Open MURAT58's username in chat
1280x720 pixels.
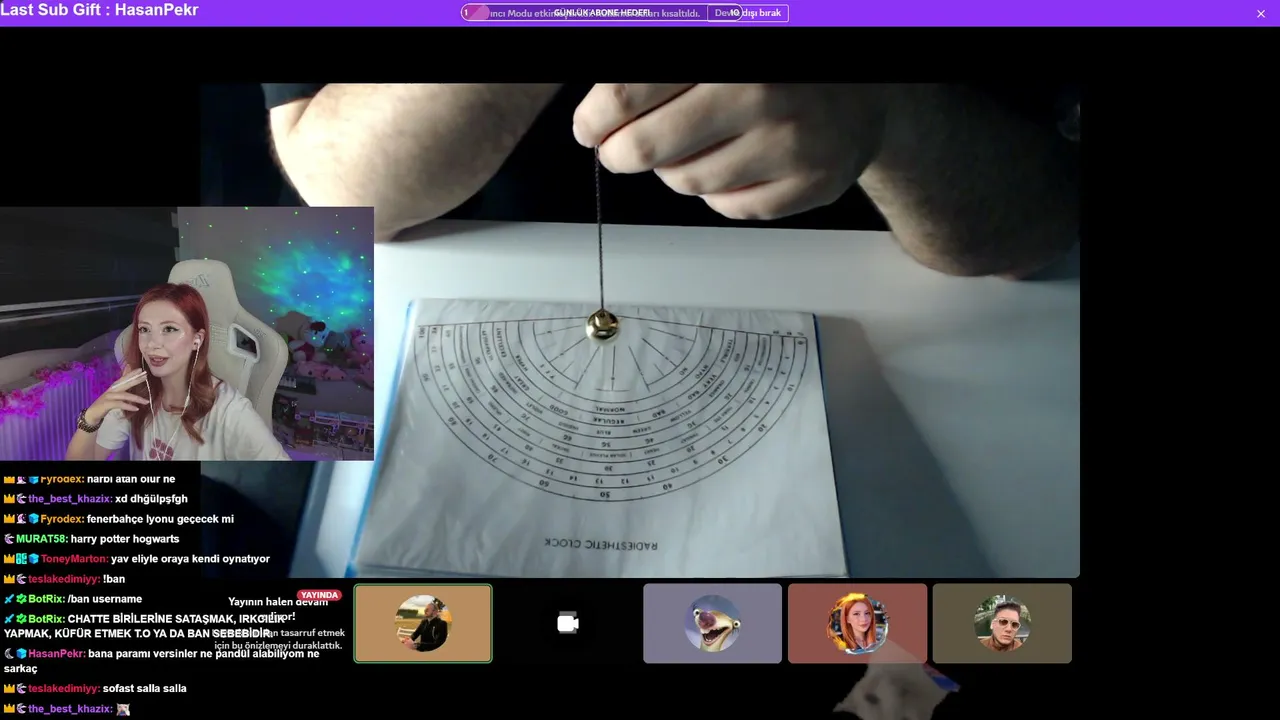pyautogui.click(x=41, y=539)
